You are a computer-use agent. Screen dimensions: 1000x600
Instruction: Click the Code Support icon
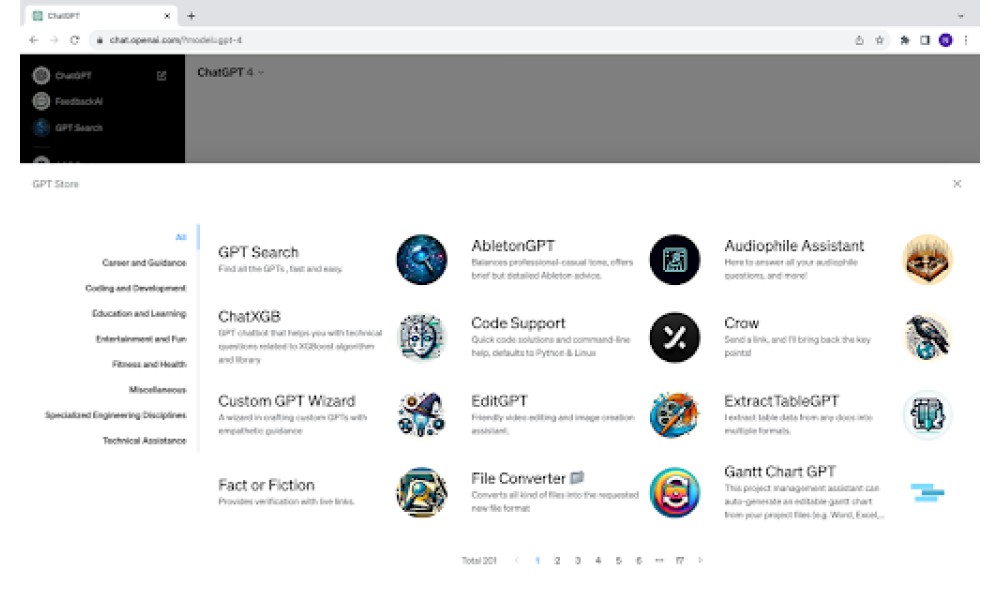[x=675, y=337]
